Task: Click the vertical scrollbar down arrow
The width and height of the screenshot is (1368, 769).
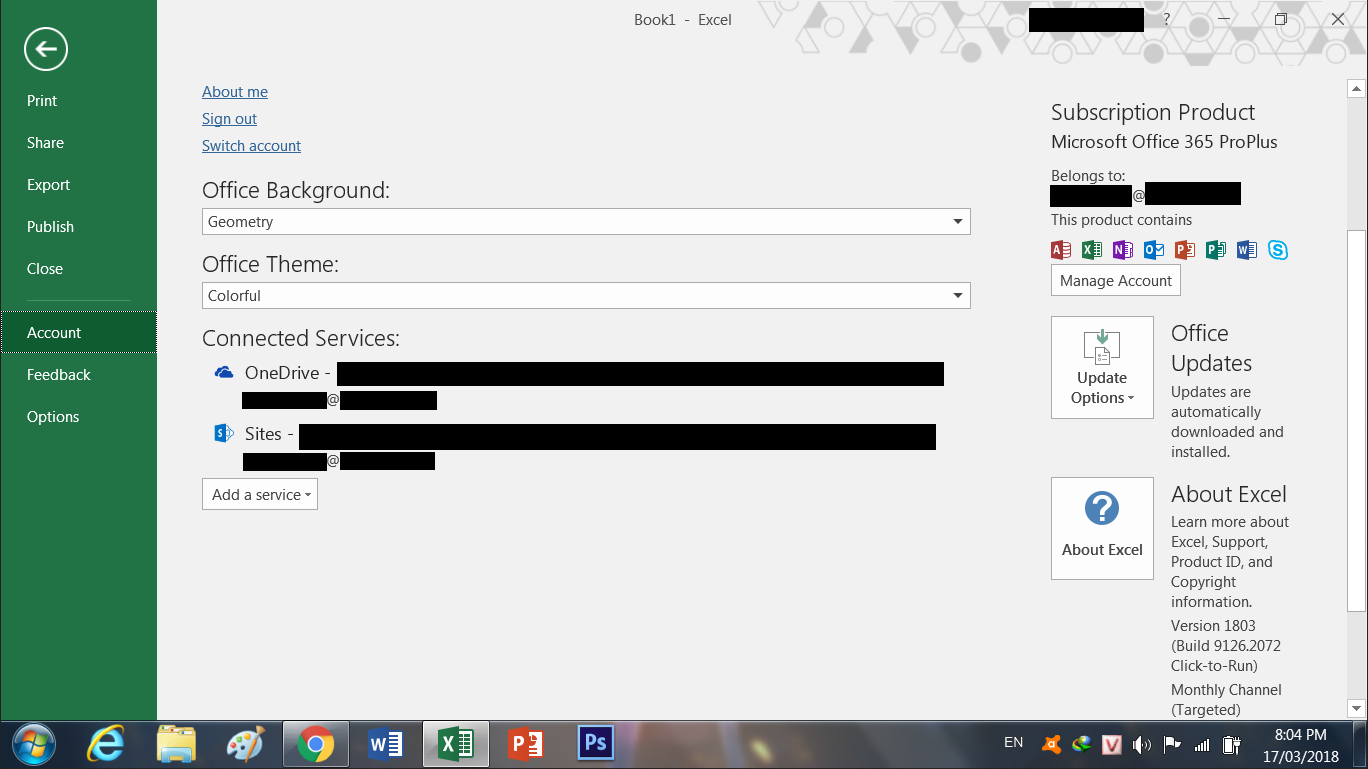Action: click(x=1356, y=708)
